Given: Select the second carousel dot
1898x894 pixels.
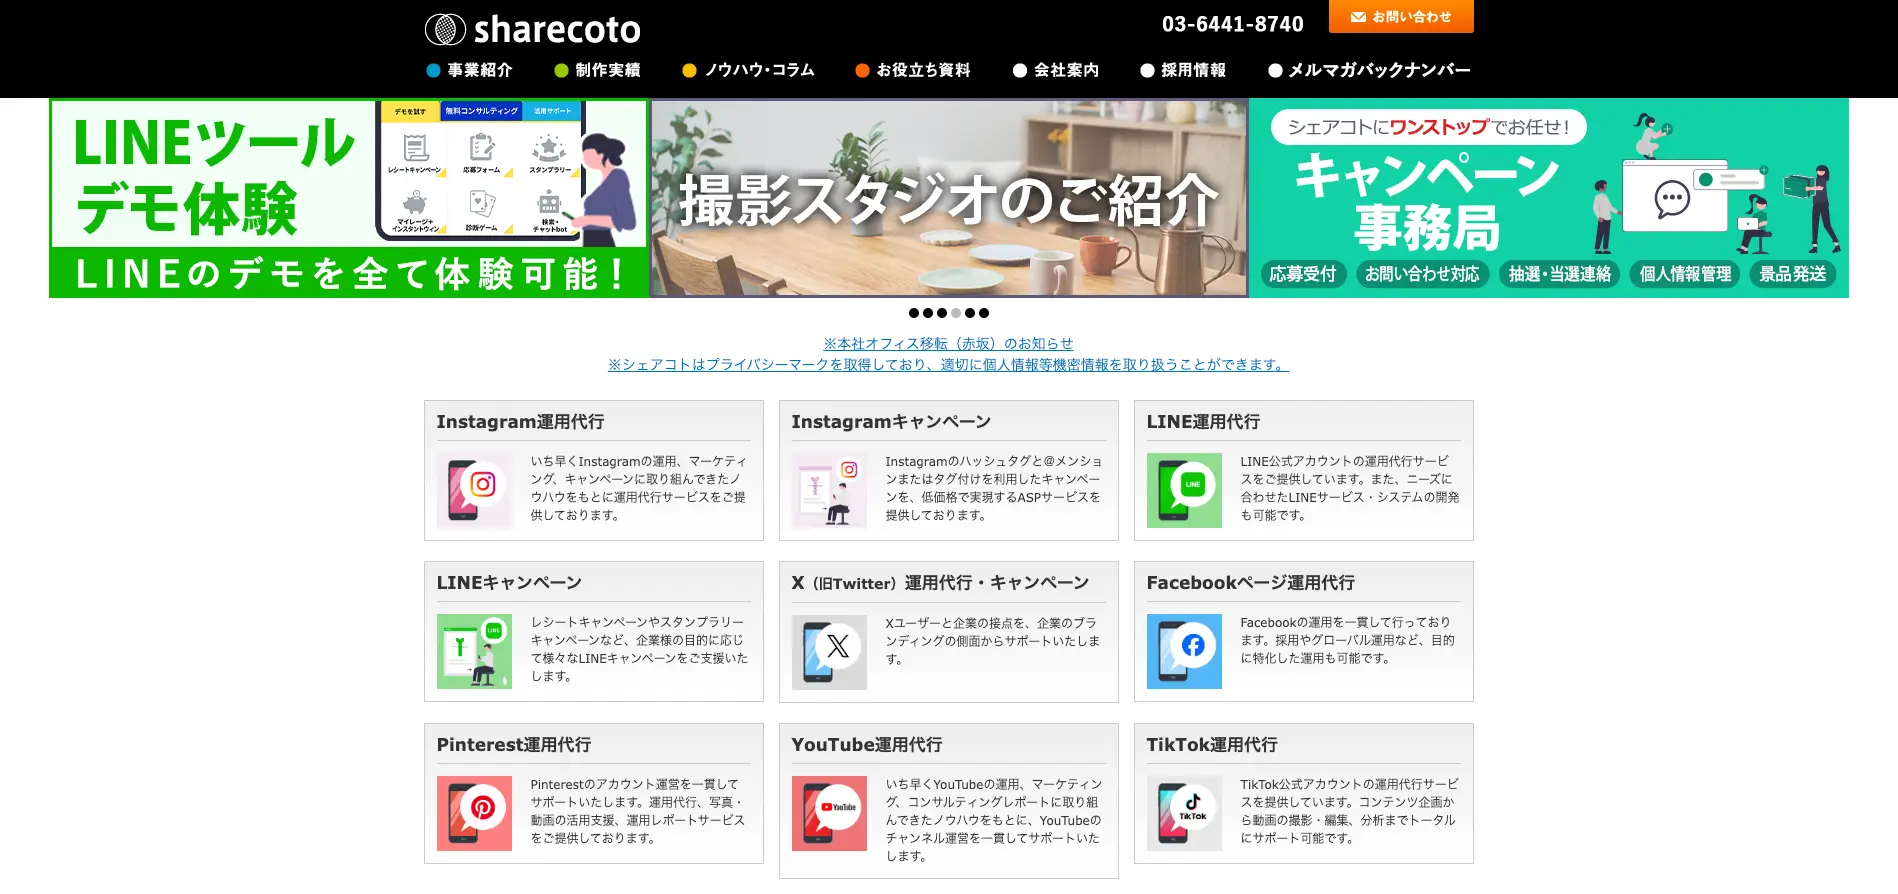Looking at the screenshot, I should (x=928, y=313).
